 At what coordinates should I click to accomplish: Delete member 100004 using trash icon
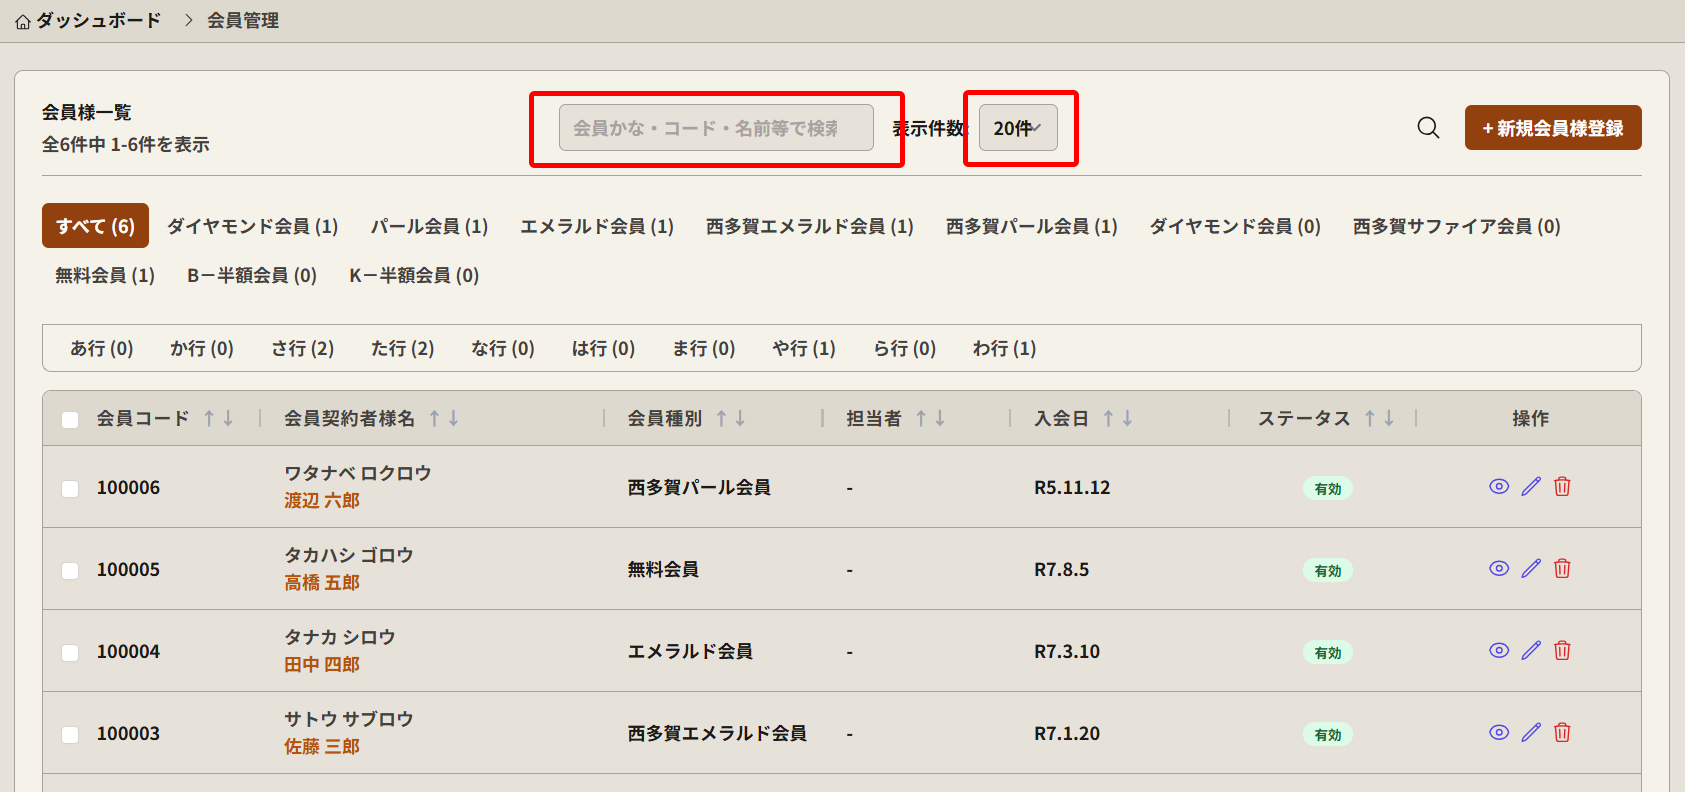[x=1562, y=651]
